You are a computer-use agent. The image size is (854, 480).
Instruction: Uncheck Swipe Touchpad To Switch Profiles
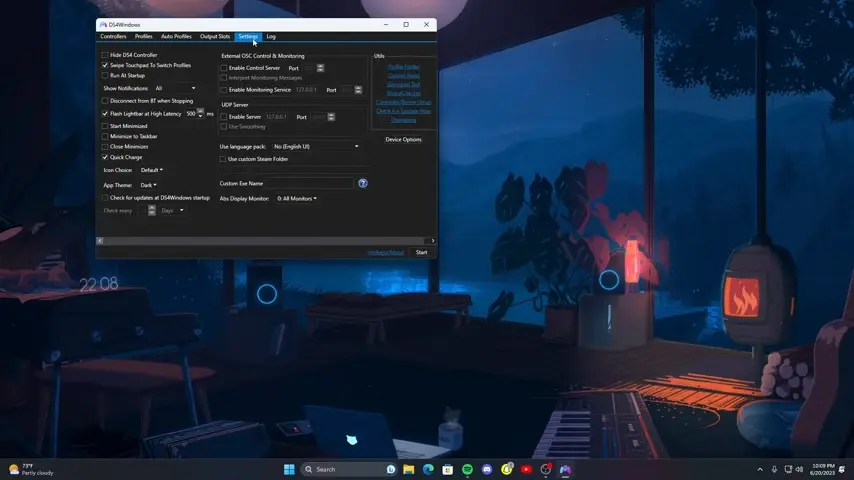tap(105, 65)
